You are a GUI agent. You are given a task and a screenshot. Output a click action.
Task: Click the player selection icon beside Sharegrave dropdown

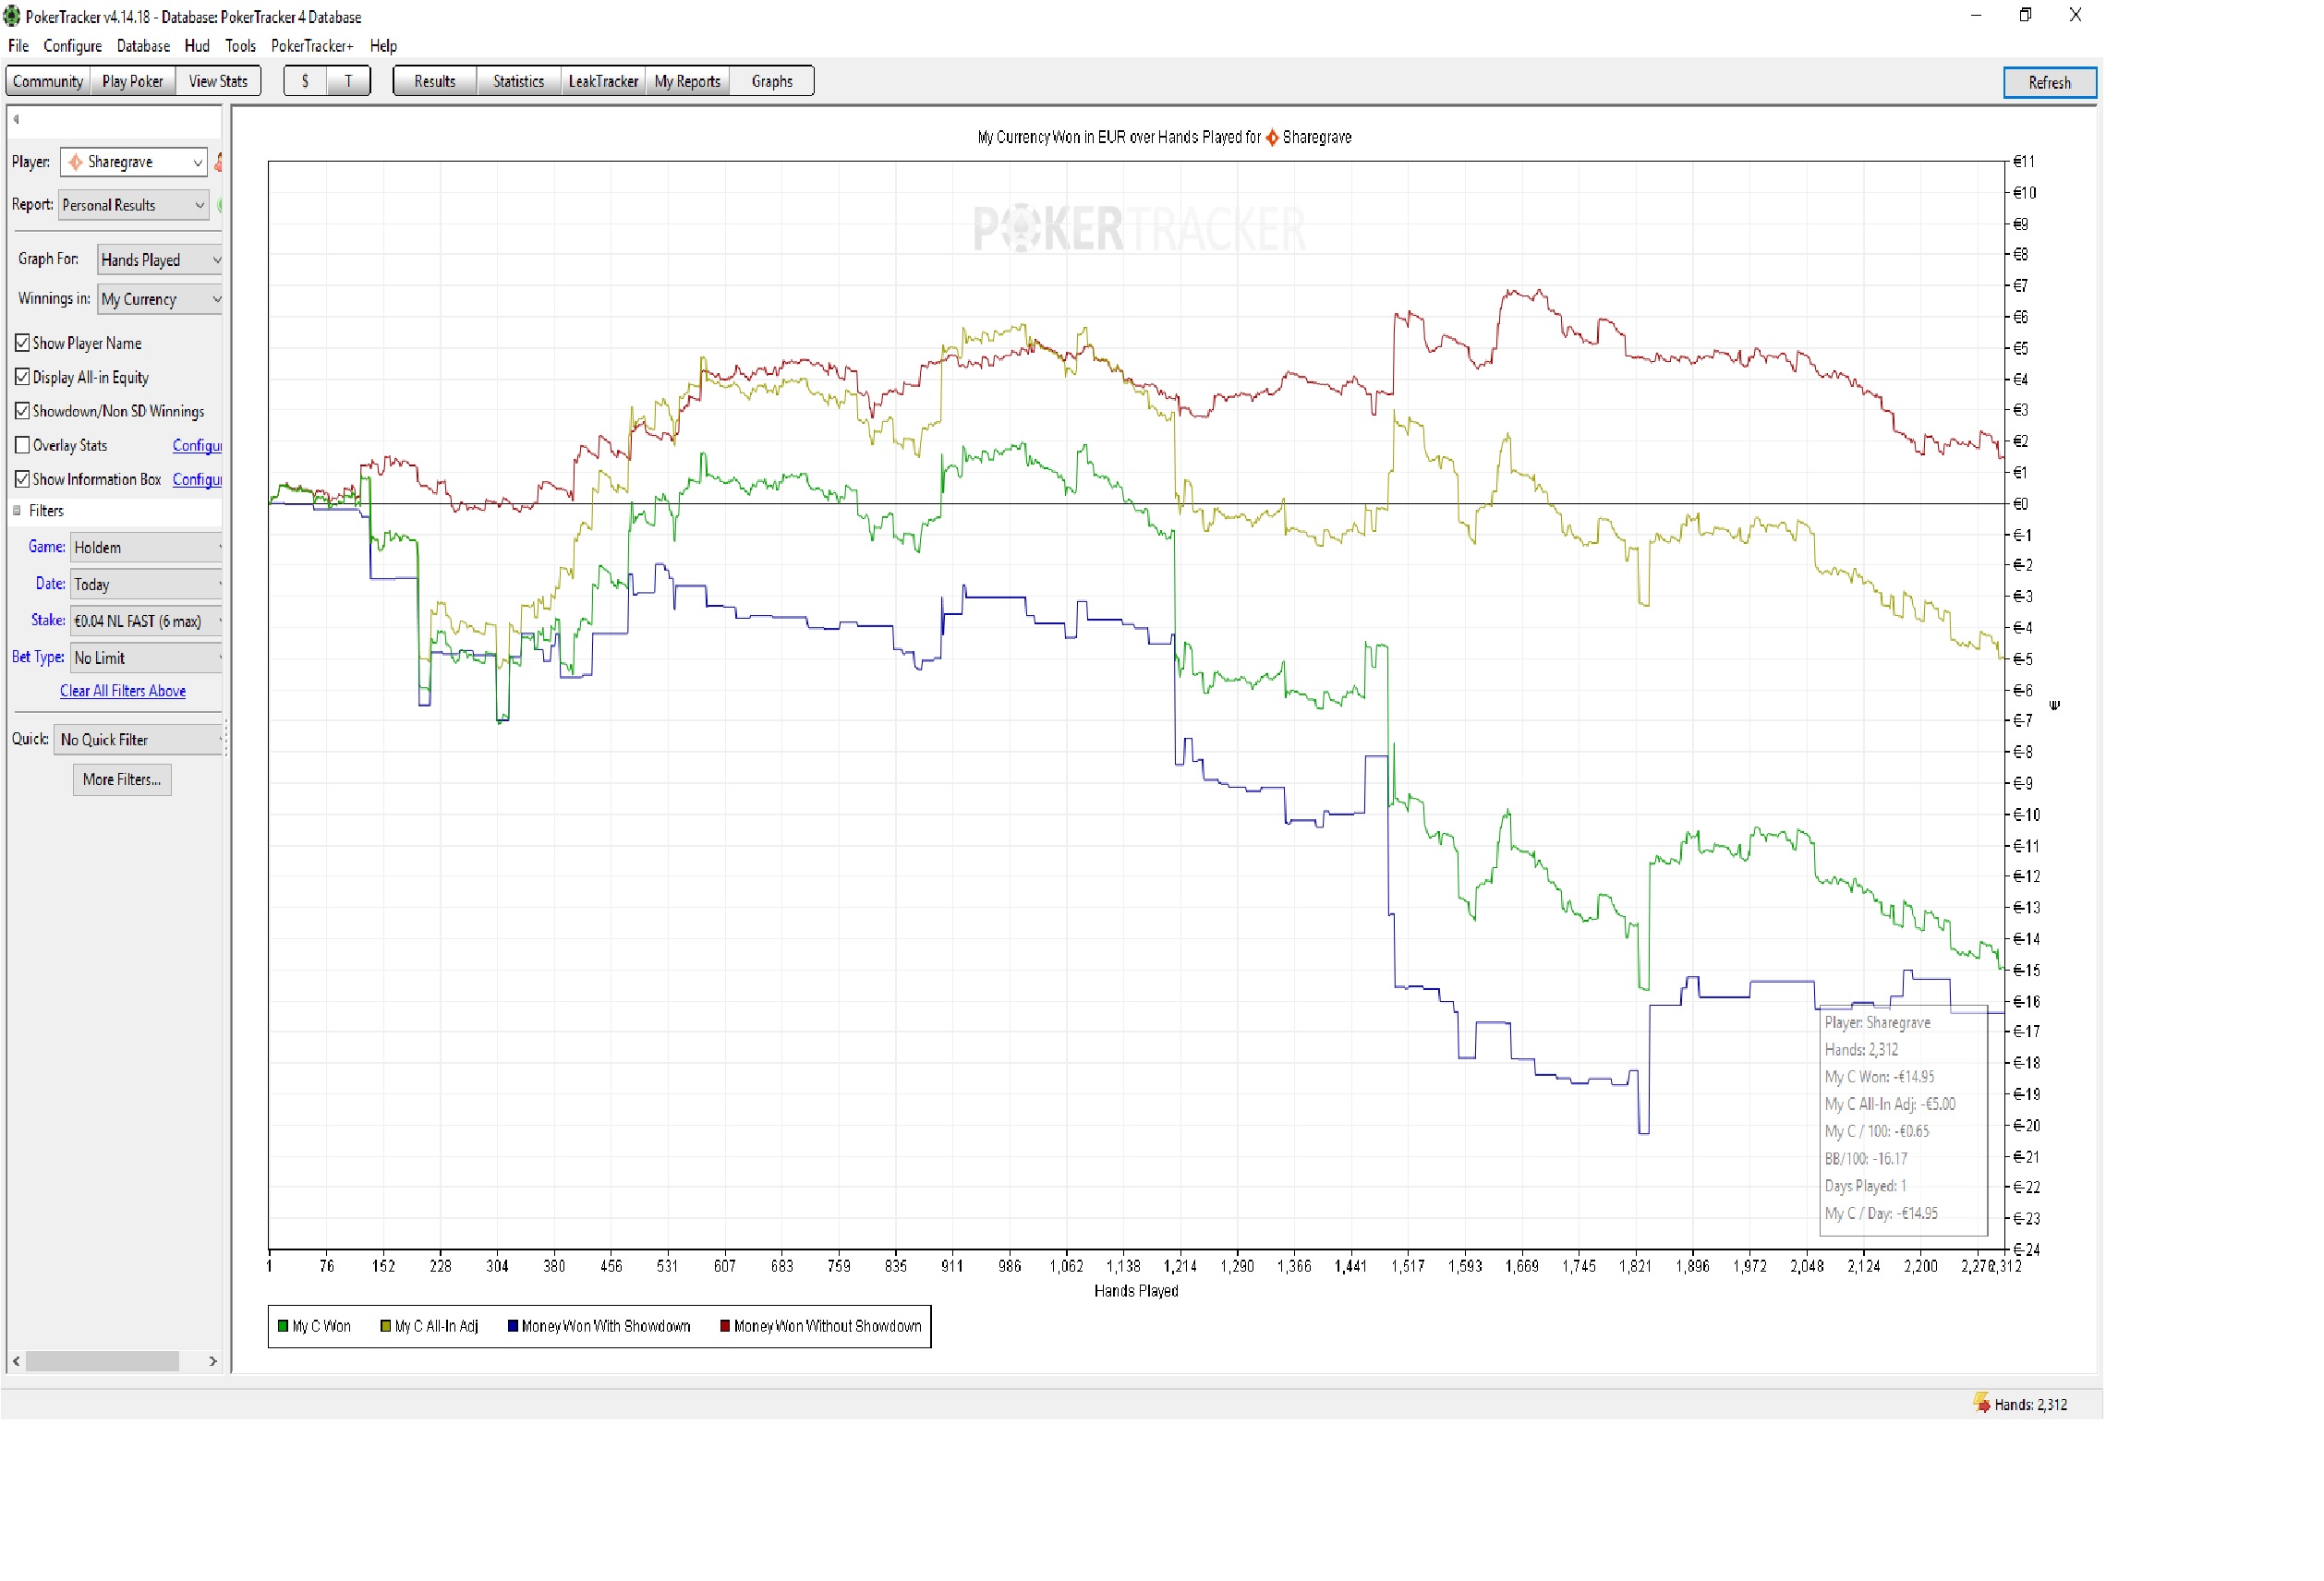pyautogui.click(x=219, y=162)
